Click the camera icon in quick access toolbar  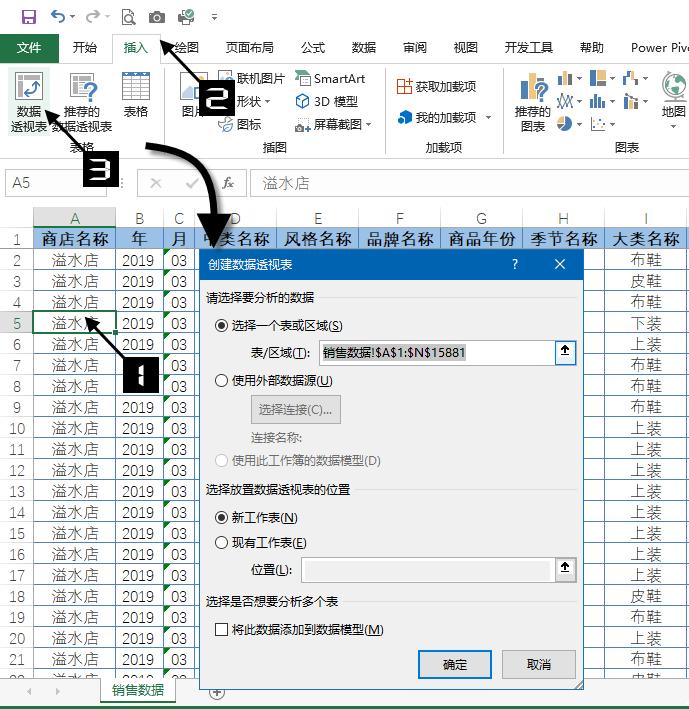pos(157,17)
